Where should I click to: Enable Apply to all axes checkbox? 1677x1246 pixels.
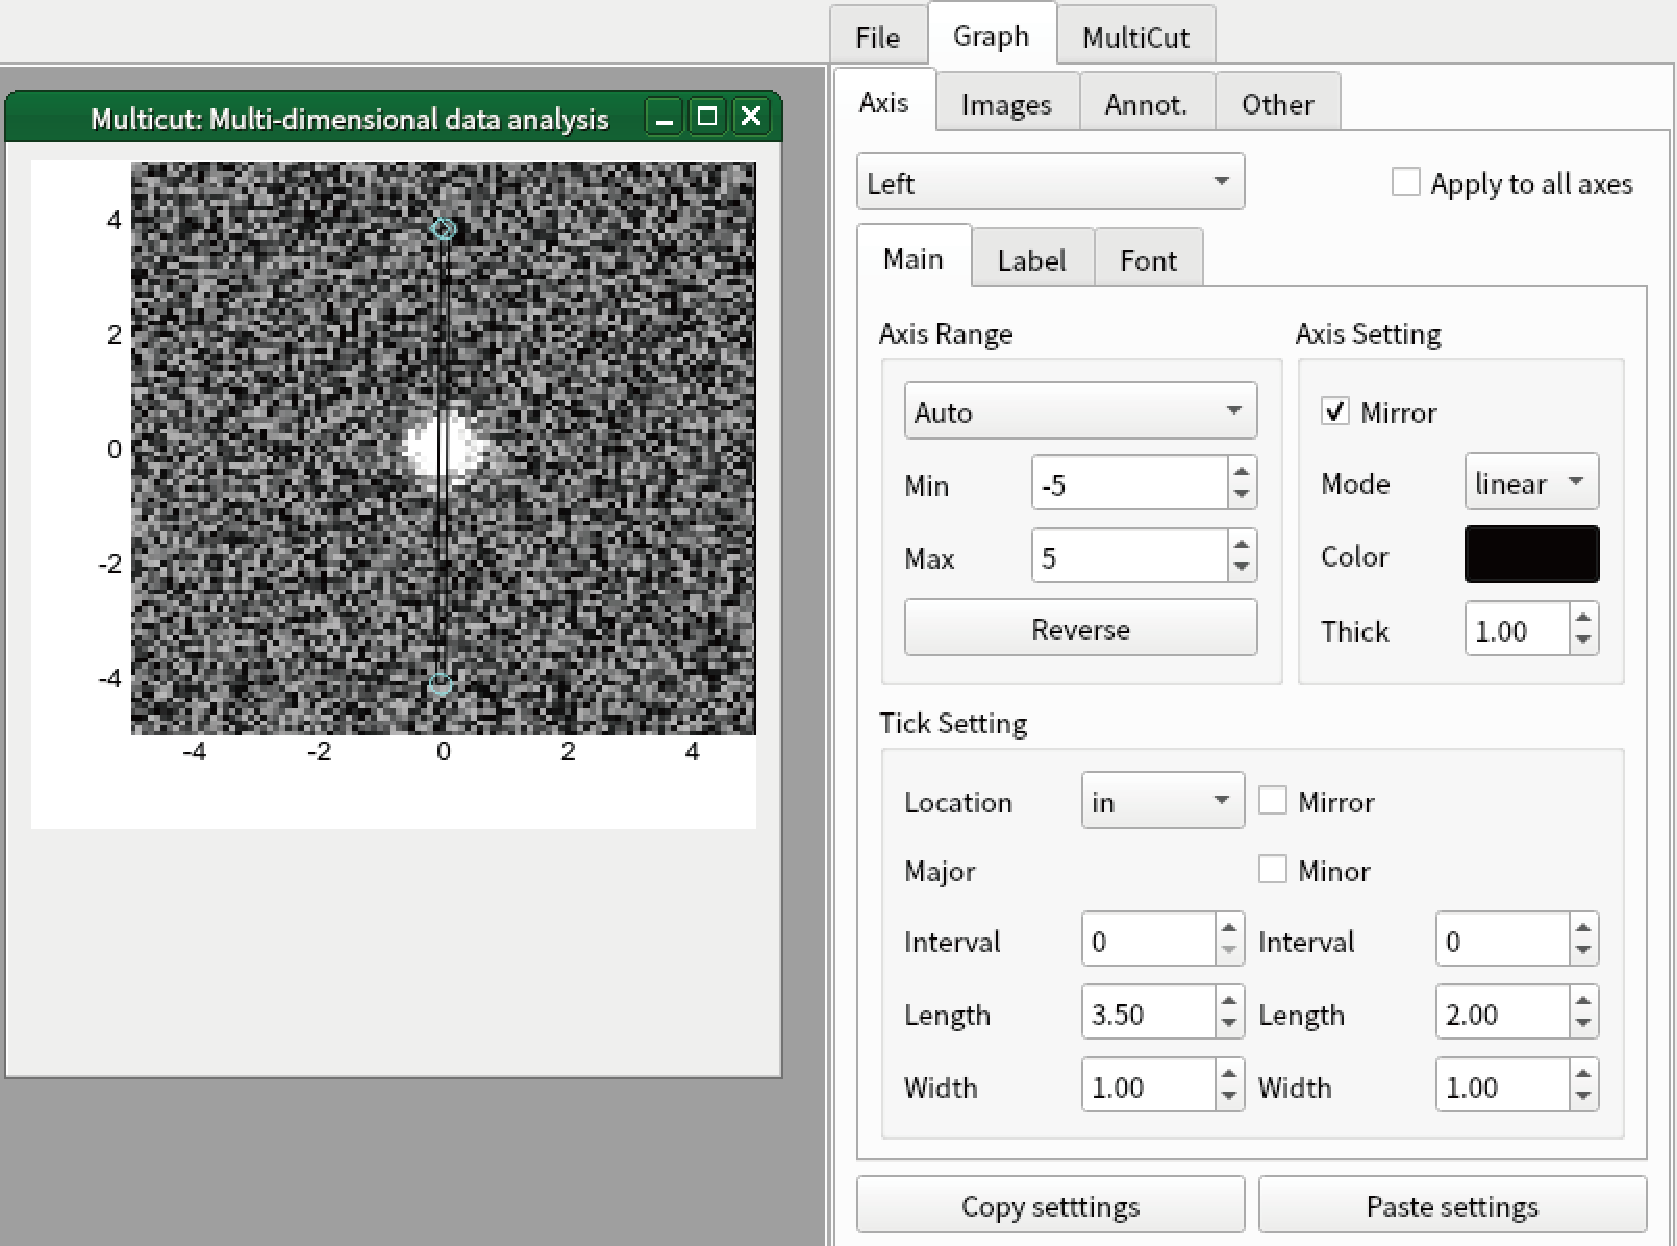click(x=1406, y=182)
